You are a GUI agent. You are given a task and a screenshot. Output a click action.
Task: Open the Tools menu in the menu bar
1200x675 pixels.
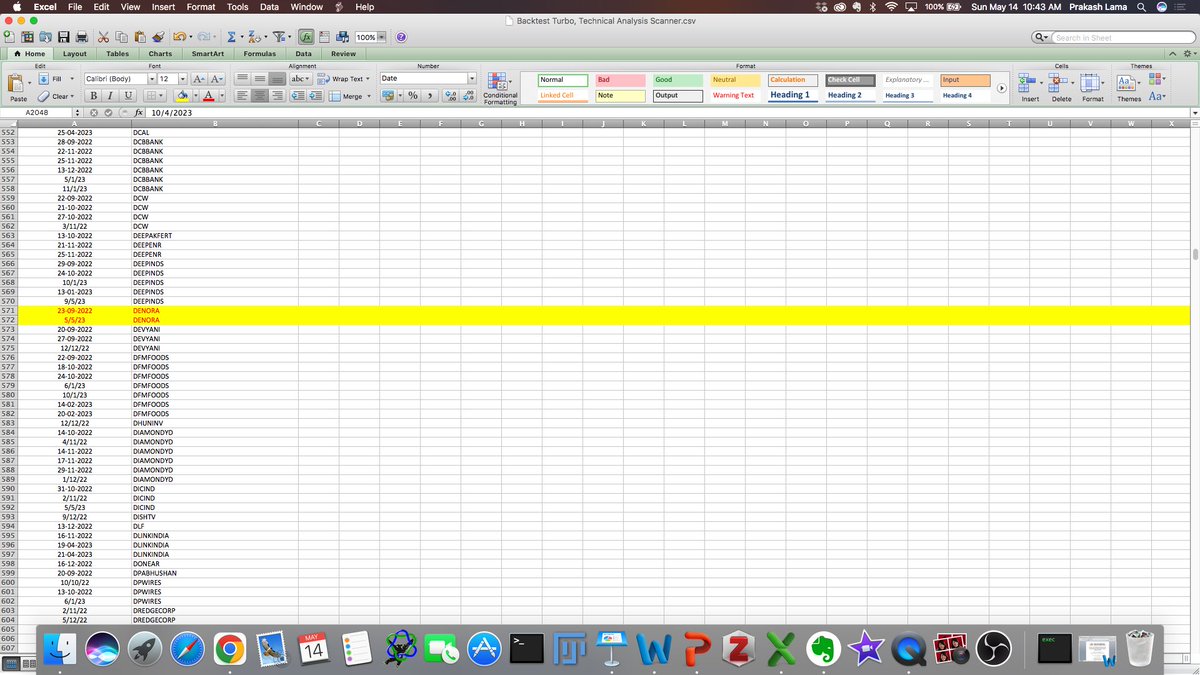(236, 6)
